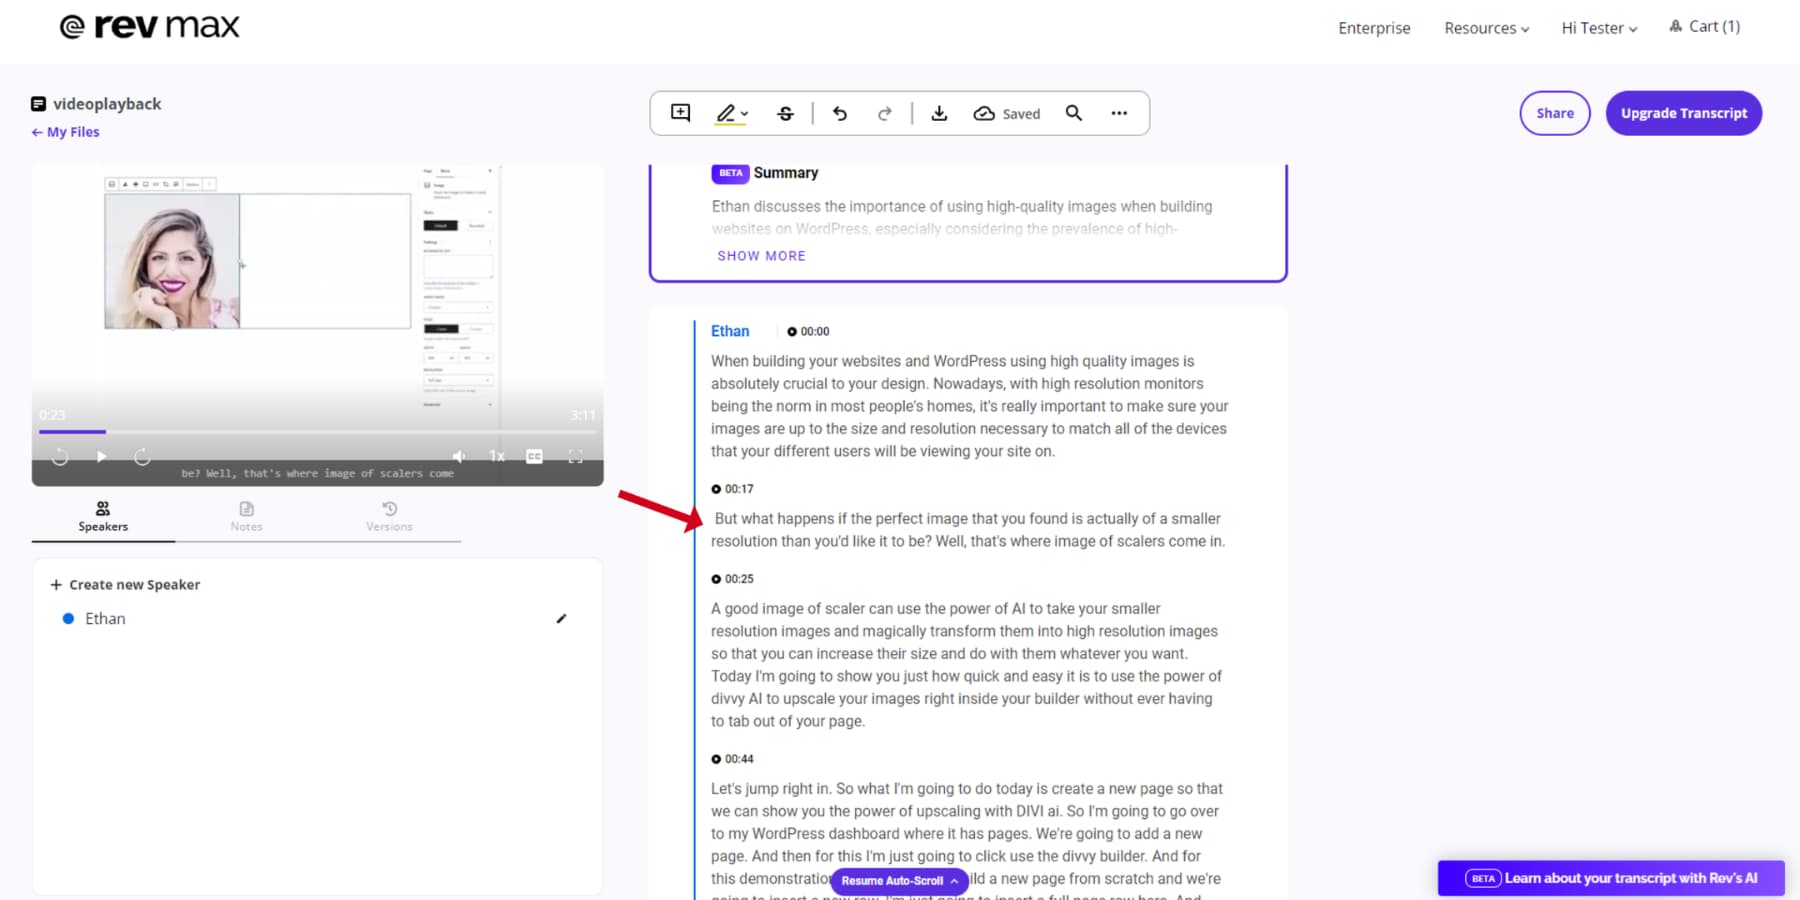Toggle the strikethrough tool
Image resolution: width=1800 pixels, height=900 pixels.
786,113
